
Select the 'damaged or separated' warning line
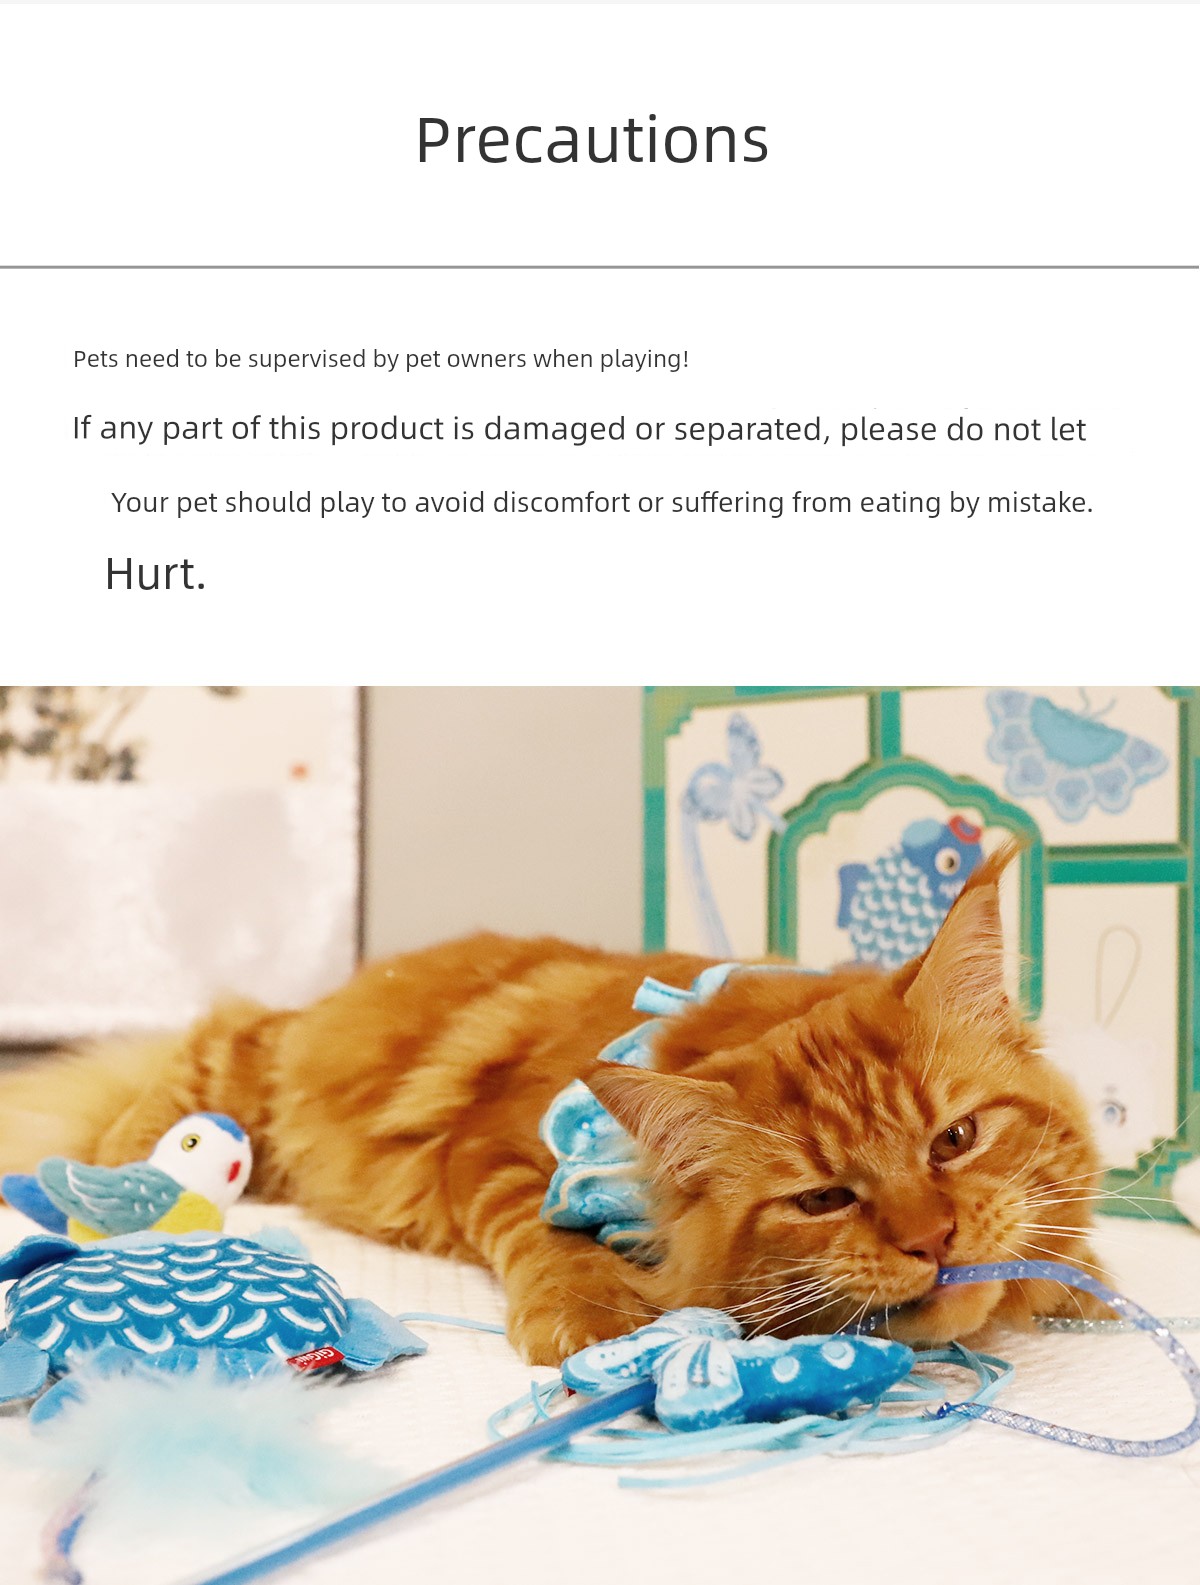click(x=579, y=429)
